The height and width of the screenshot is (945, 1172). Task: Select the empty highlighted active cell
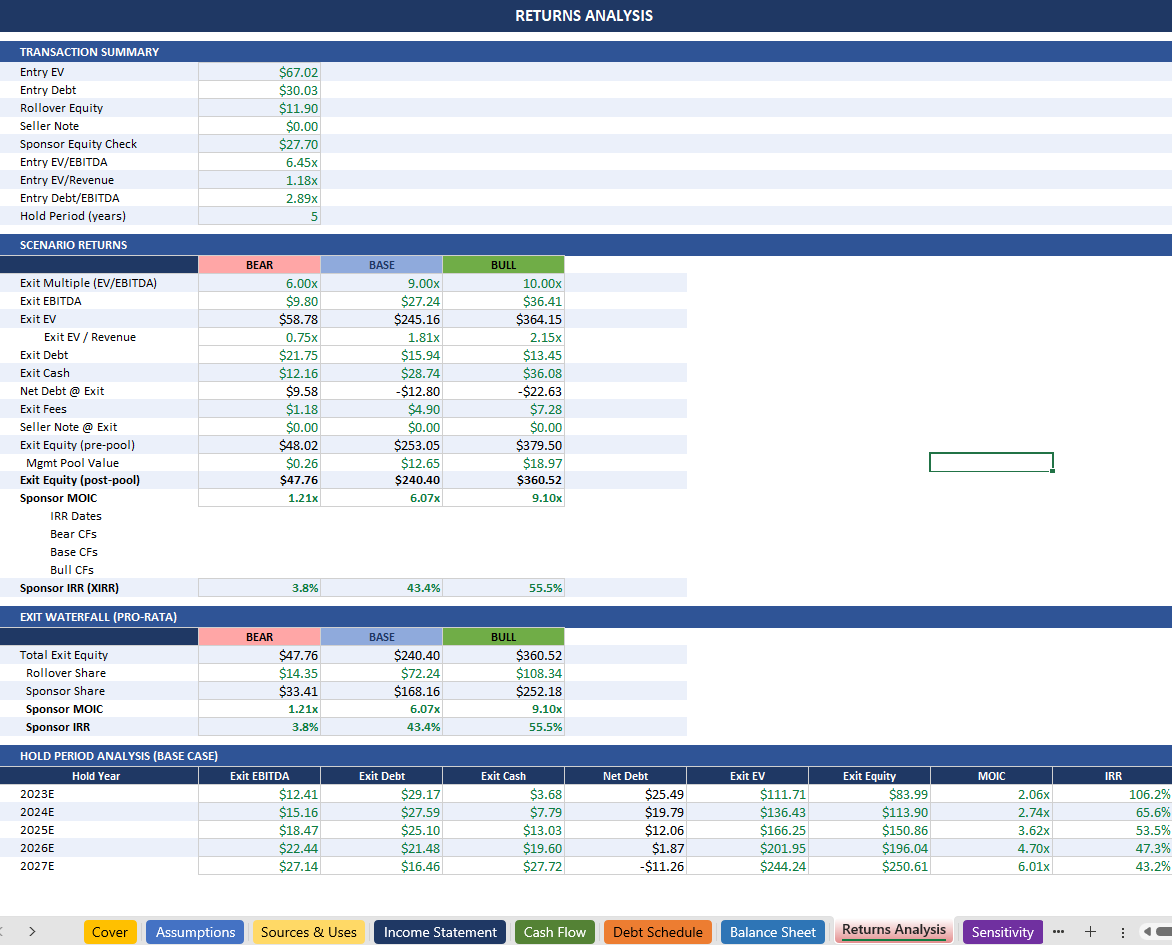(x=991, y=462)
